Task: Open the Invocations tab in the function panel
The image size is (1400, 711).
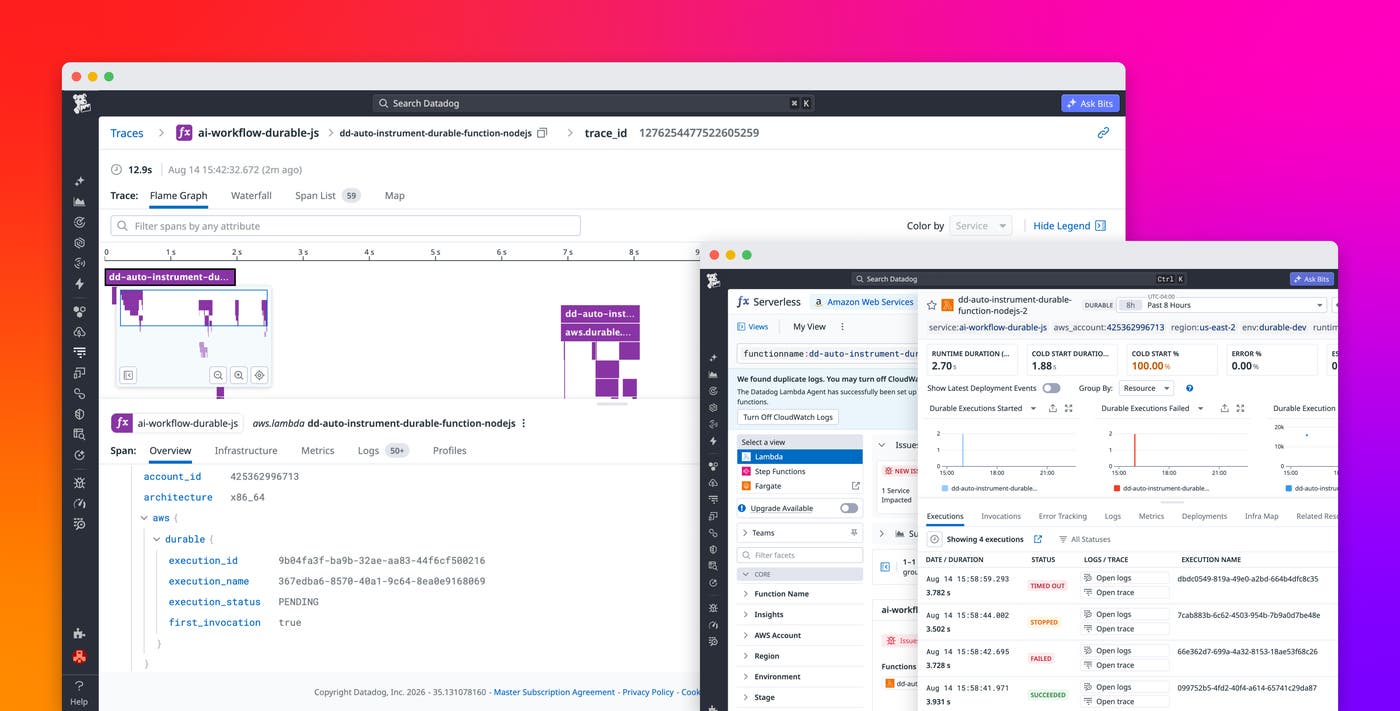Action: pyautogui.click(x=1001, y=516)
